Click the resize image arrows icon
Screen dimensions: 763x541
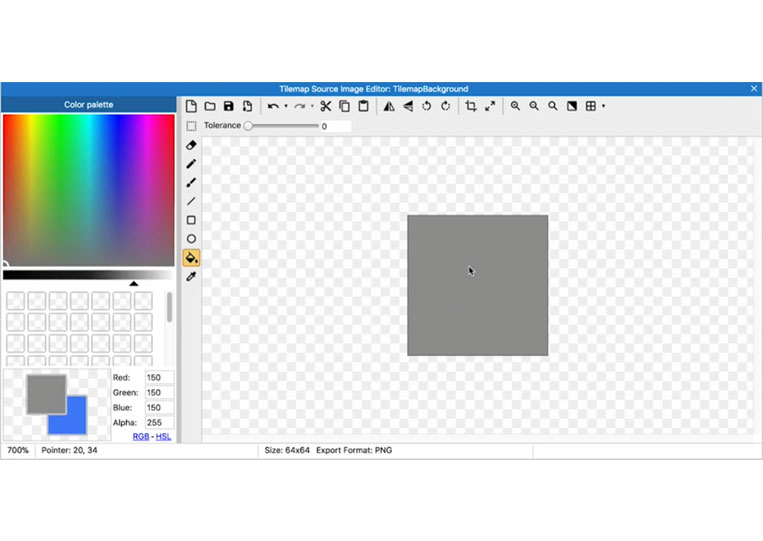coord(490,106)
